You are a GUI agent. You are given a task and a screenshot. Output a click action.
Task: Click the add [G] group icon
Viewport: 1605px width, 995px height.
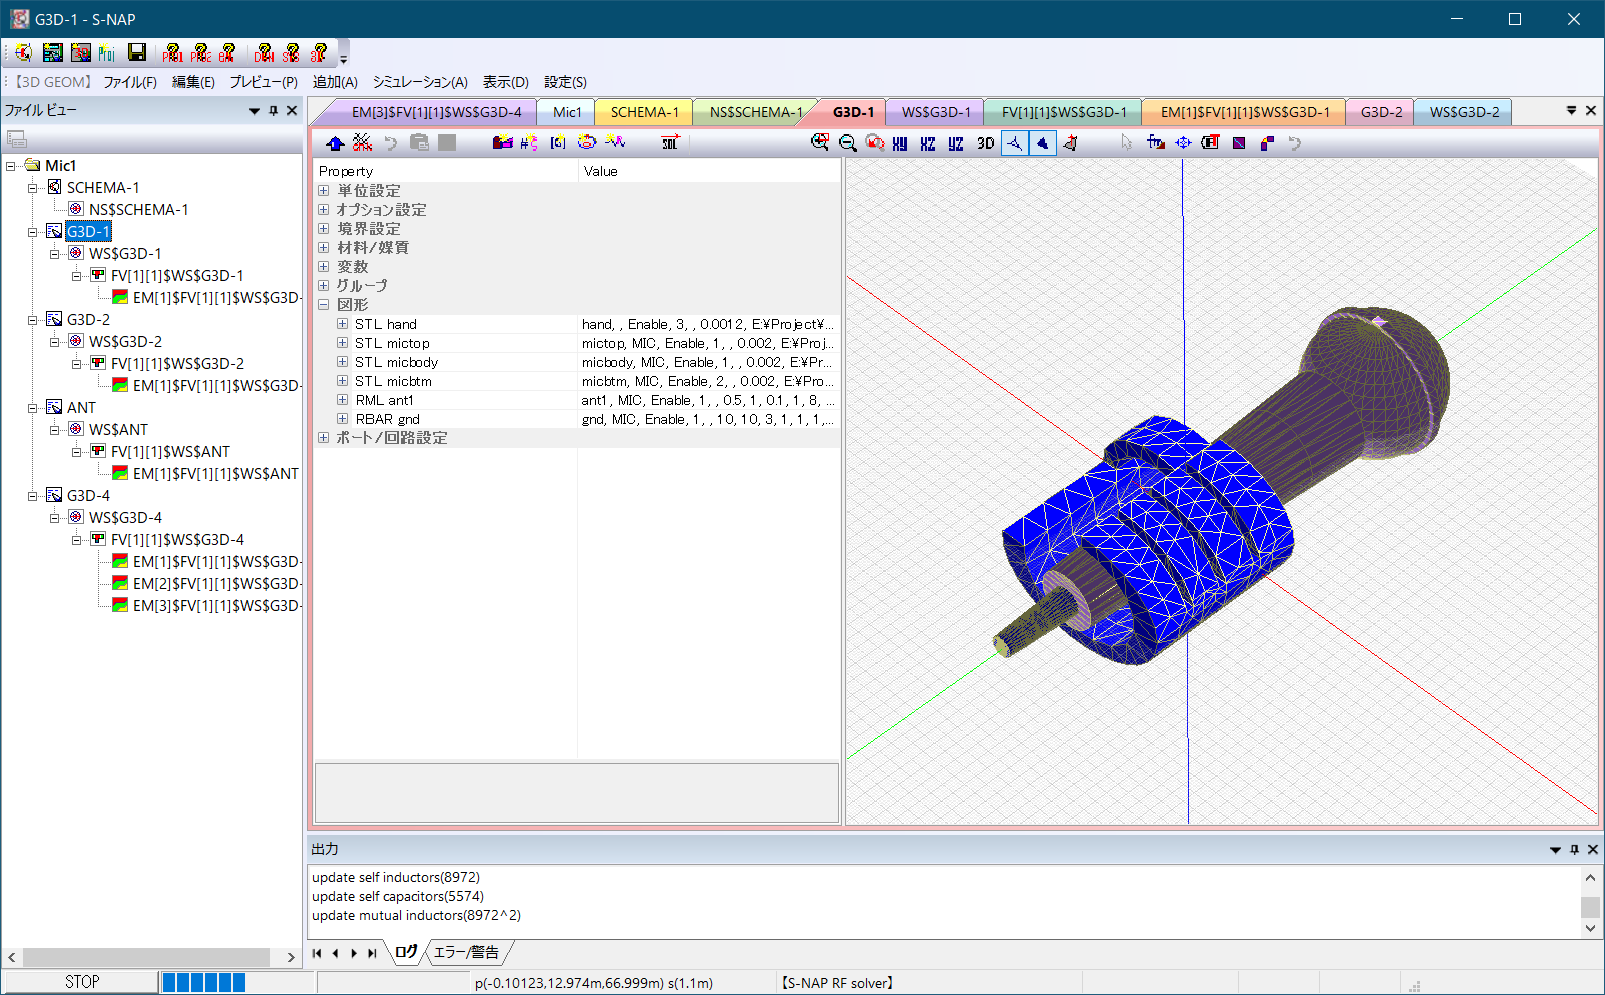558,143
